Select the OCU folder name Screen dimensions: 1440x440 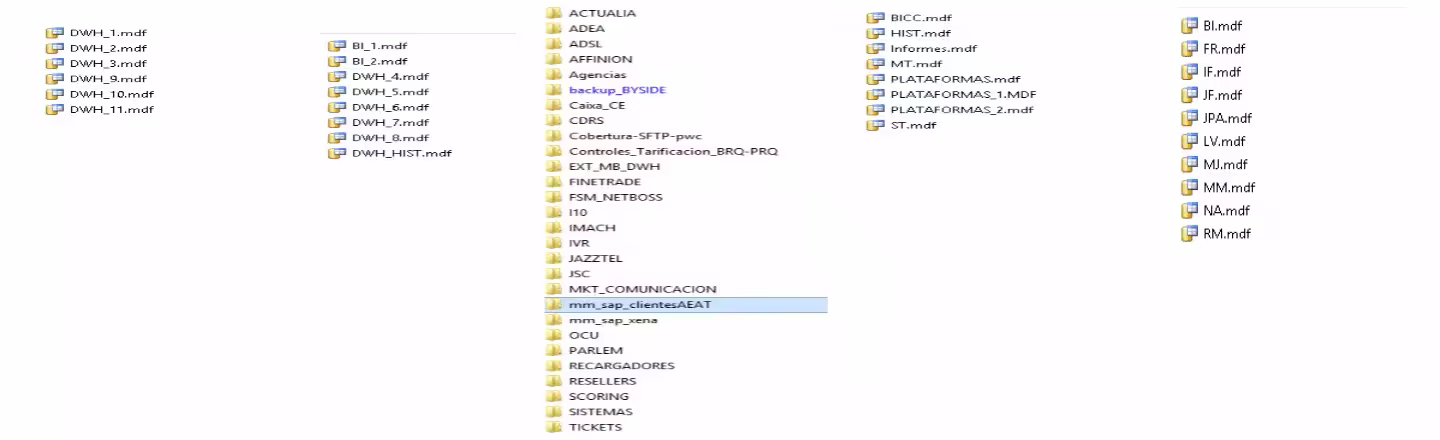point(583,335)
